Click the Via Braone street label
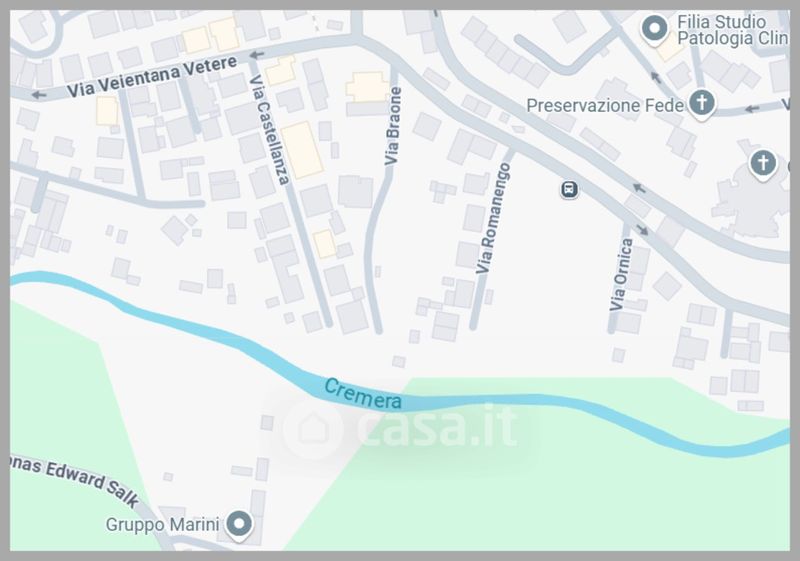 tap(392, 126)
